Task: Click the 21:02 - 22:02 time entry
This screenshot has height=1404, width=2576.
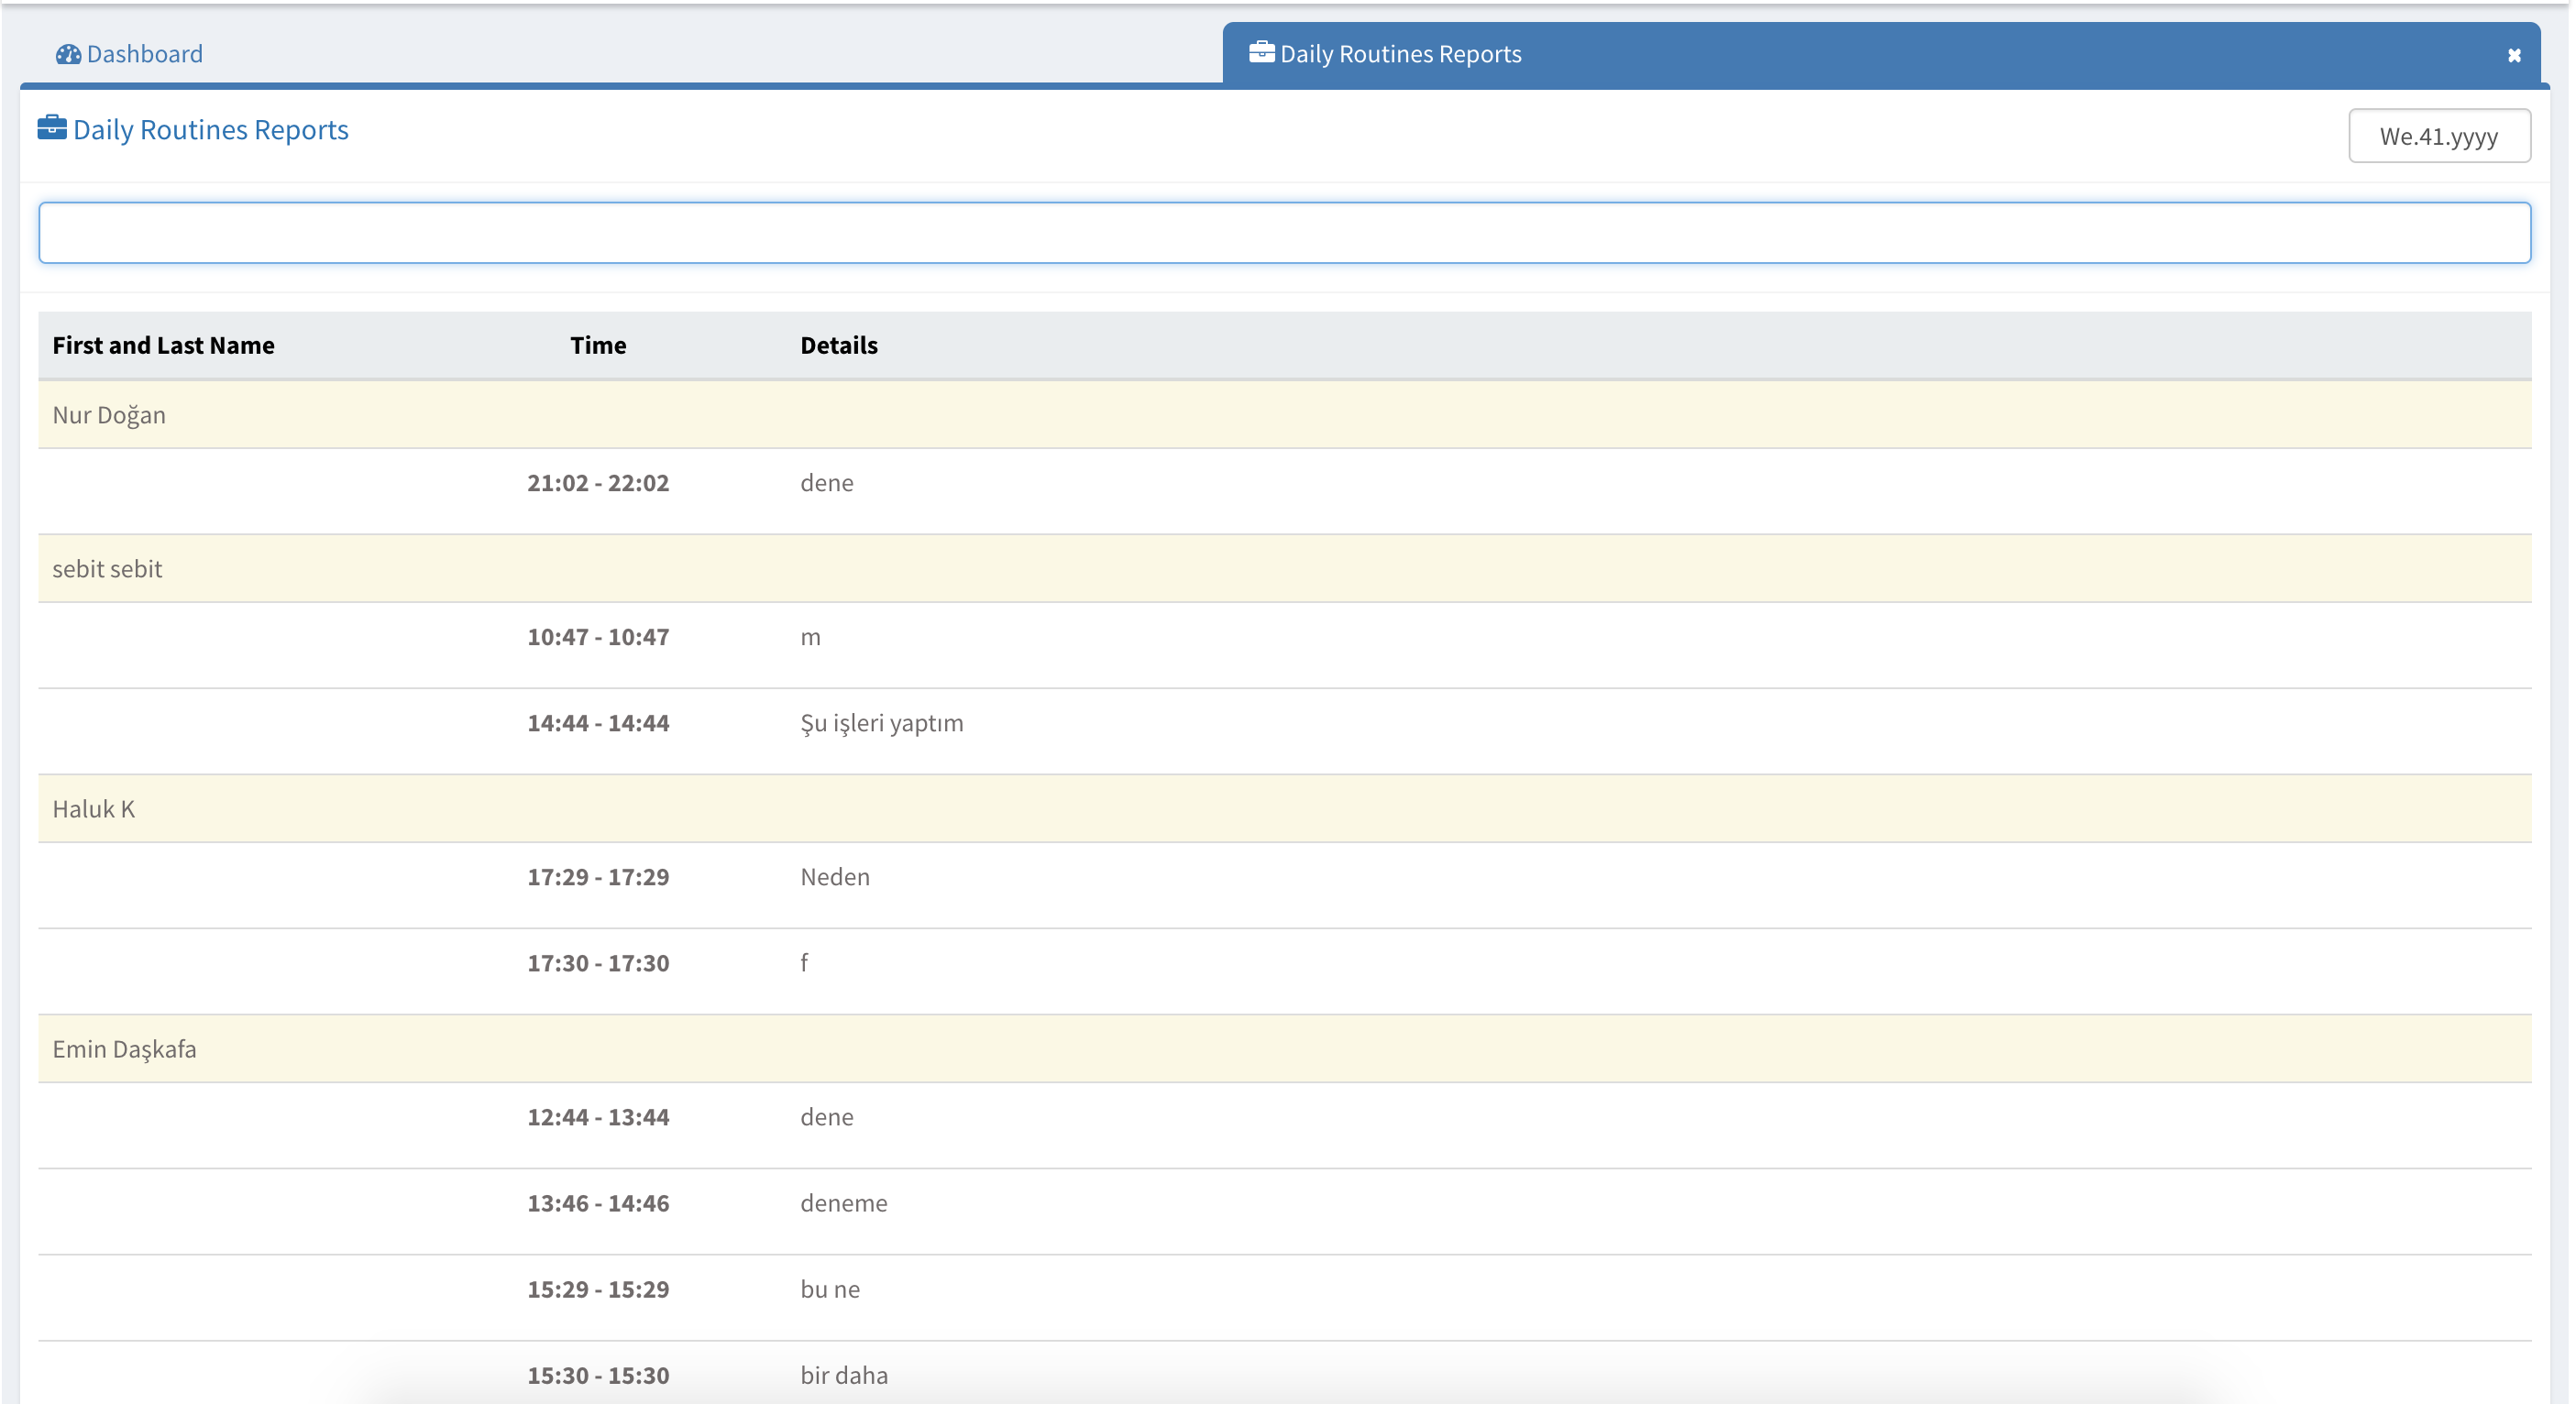Action: [x=598, y=483]
